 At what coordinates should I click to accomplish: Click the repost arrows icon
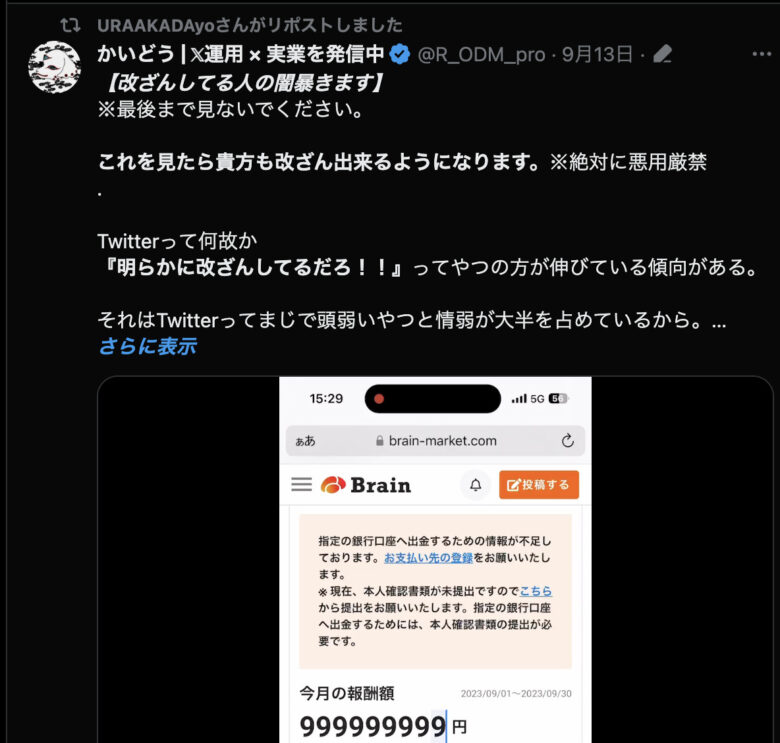tap(70, 25)
